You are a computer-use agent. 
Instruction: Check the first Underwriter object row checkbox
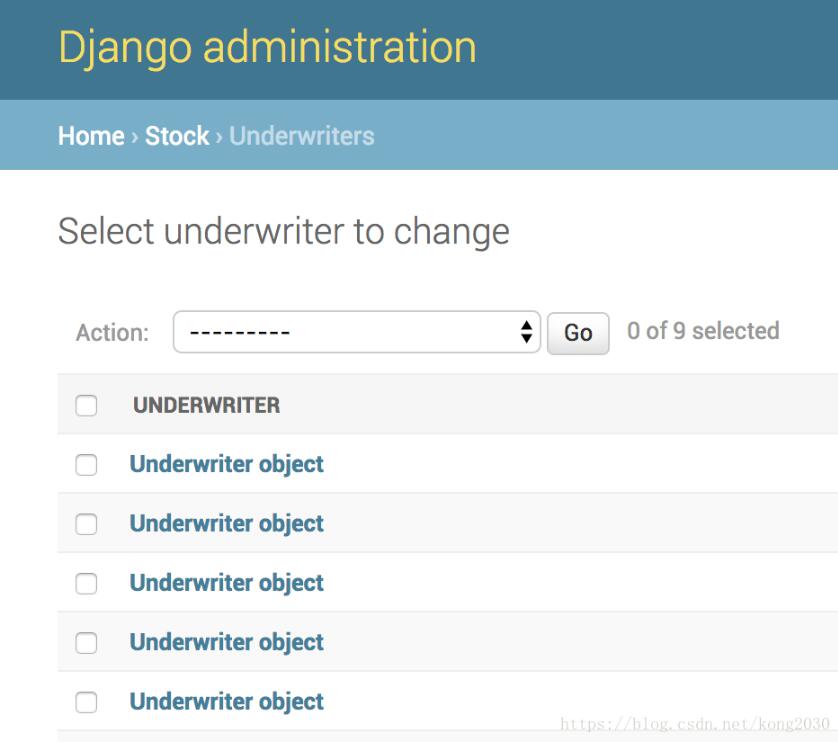click(x=86, y=463)
